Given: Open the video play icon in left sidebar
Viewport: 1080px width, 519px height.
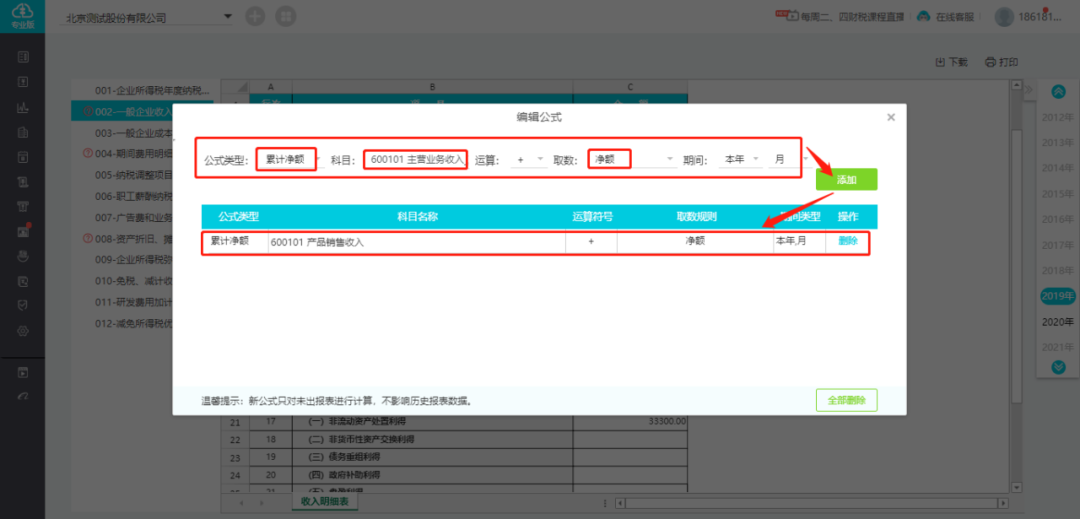Looking at the screenshot, I should (23, 373).
